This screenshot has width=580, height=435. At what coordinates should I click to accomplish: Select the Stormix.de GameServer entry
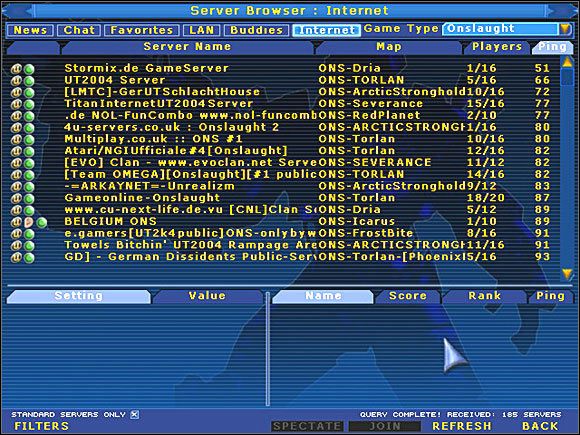(147, 68)
